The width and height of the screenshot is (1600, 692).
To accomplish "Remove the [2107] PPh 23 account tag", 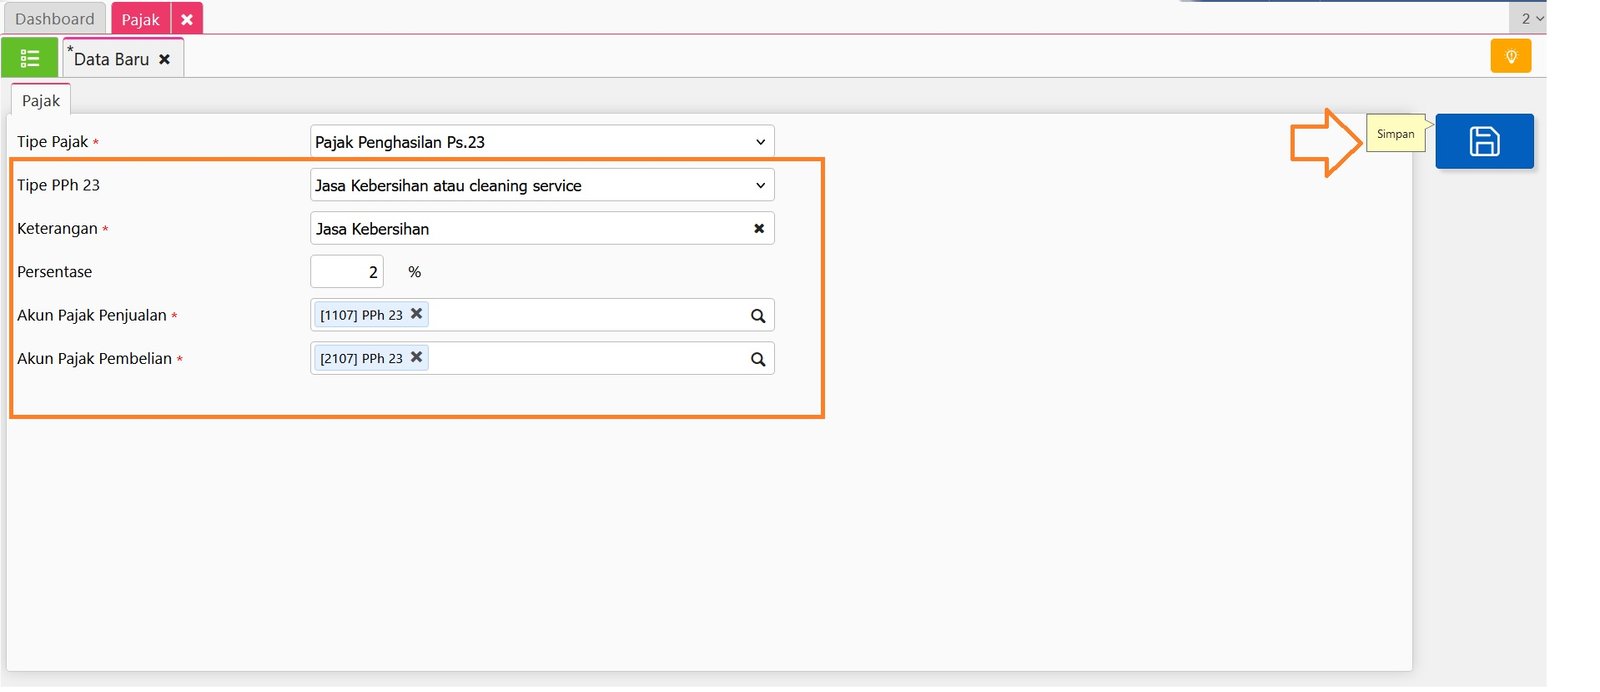I will pyautogui.click(x=417, y=357).
